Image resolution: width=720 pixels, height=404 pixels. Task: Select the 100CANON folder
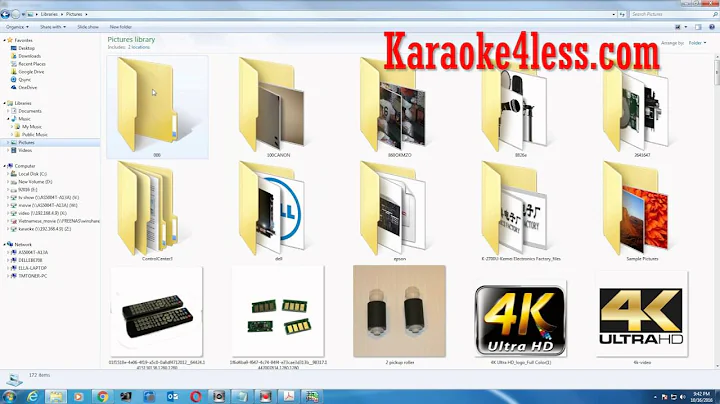tap(278, 108)
